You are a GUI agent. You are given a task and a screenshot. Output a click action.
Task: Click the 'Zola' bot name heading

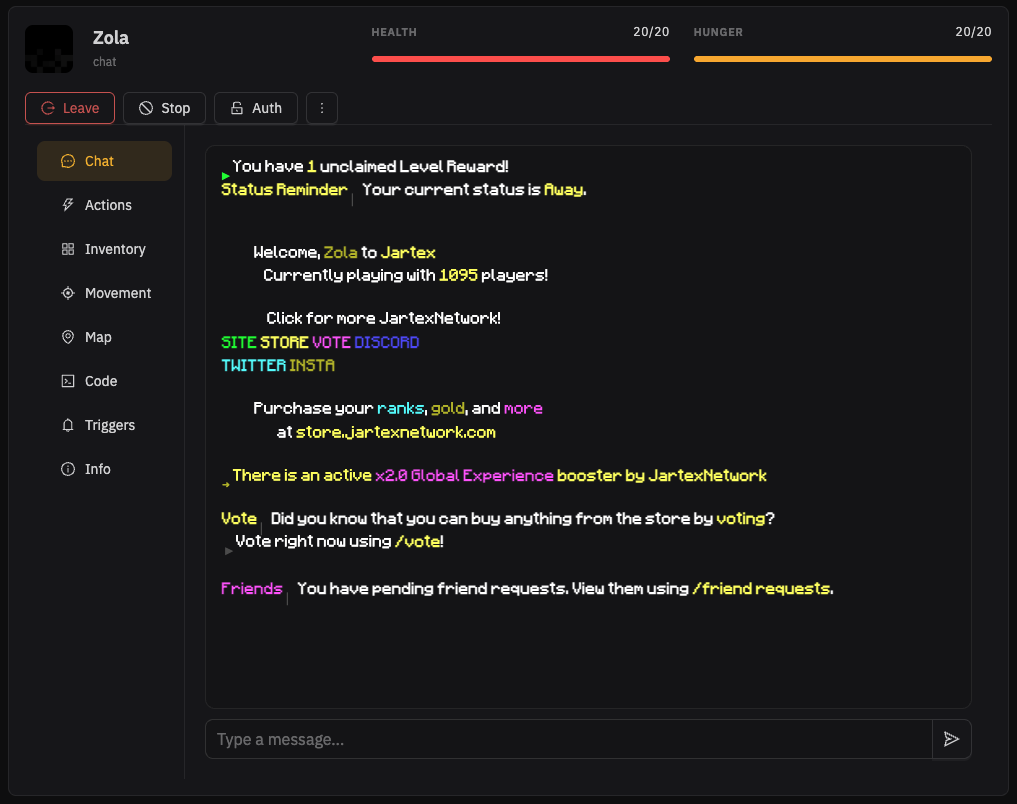pyautogui.click(x=111, y=38)
